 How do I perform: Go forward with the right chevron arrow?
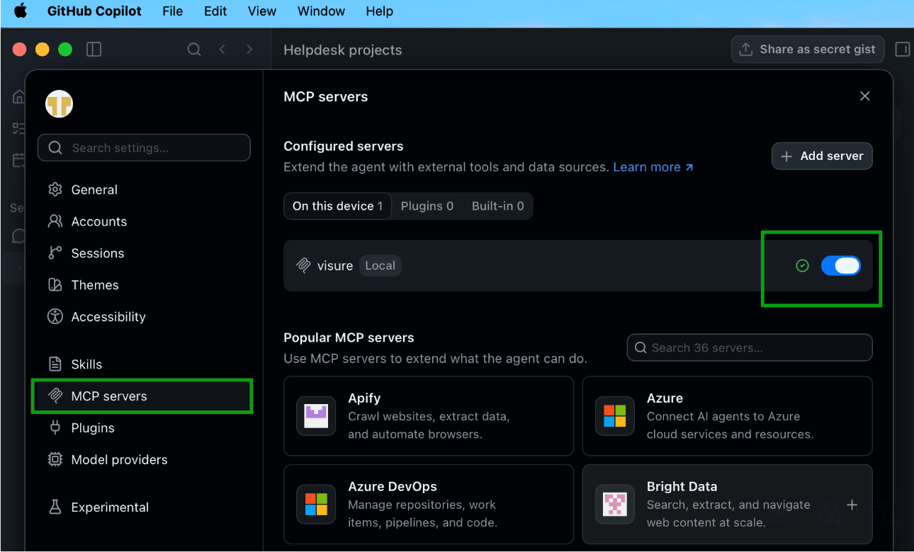pyautogui.click(x=249, y=50)
